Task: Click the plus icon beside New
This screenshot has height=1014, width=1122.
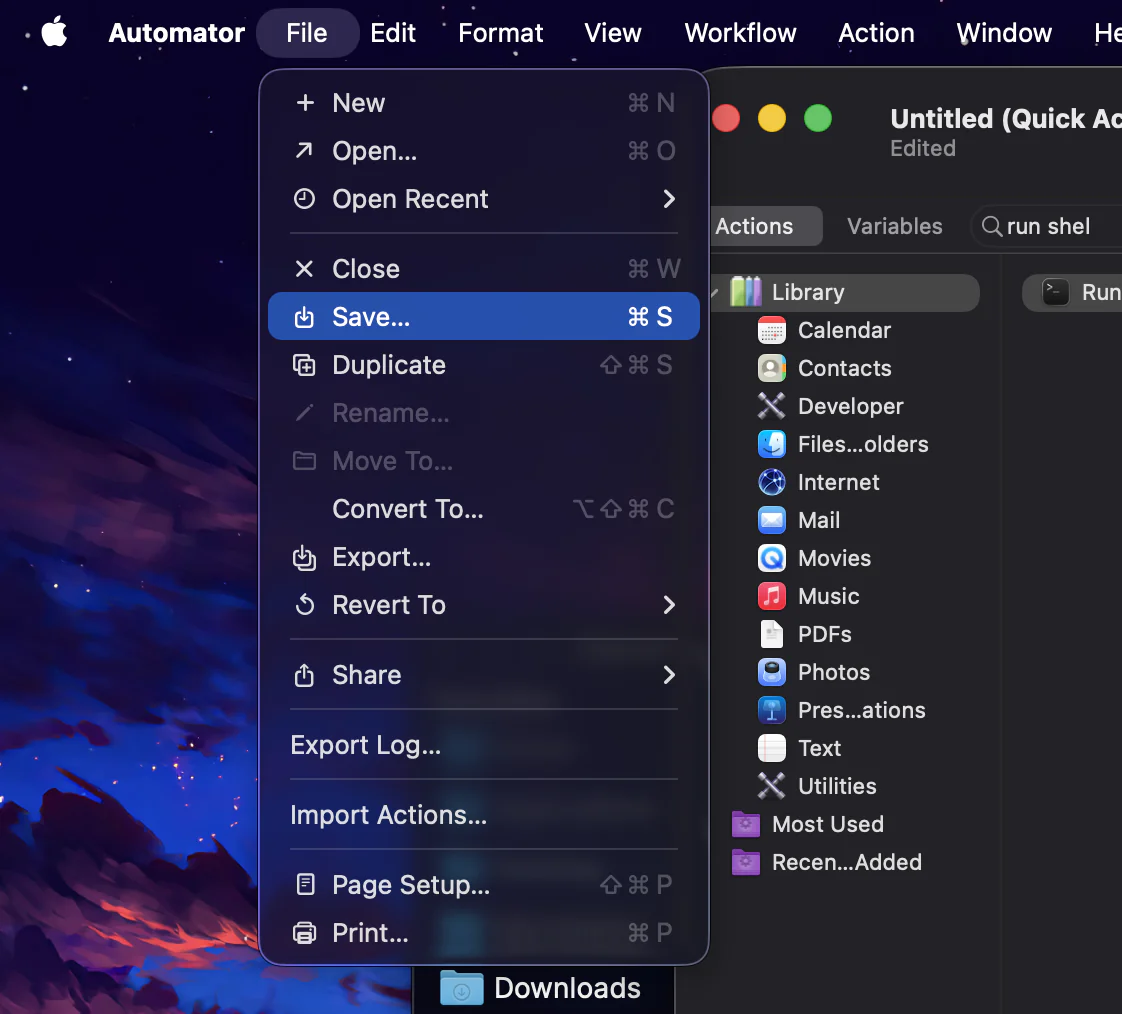Action: [x=305, y=103]
